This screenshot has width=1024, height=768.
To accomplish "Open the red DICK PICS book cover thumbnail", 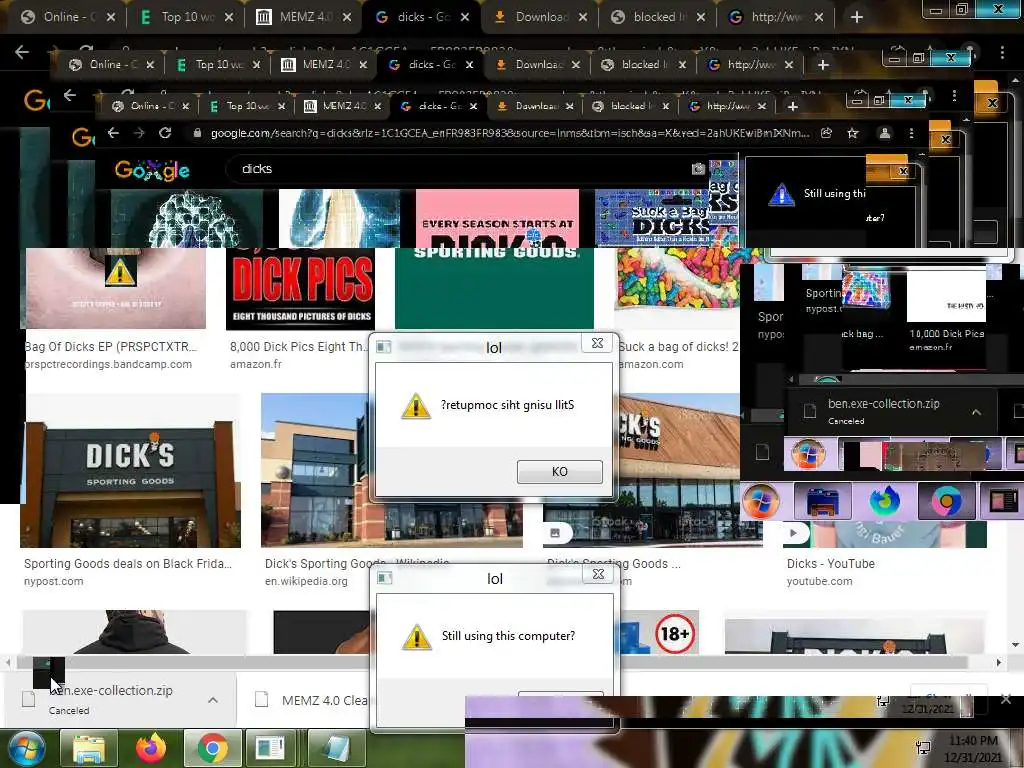I will tap(300, 289).
